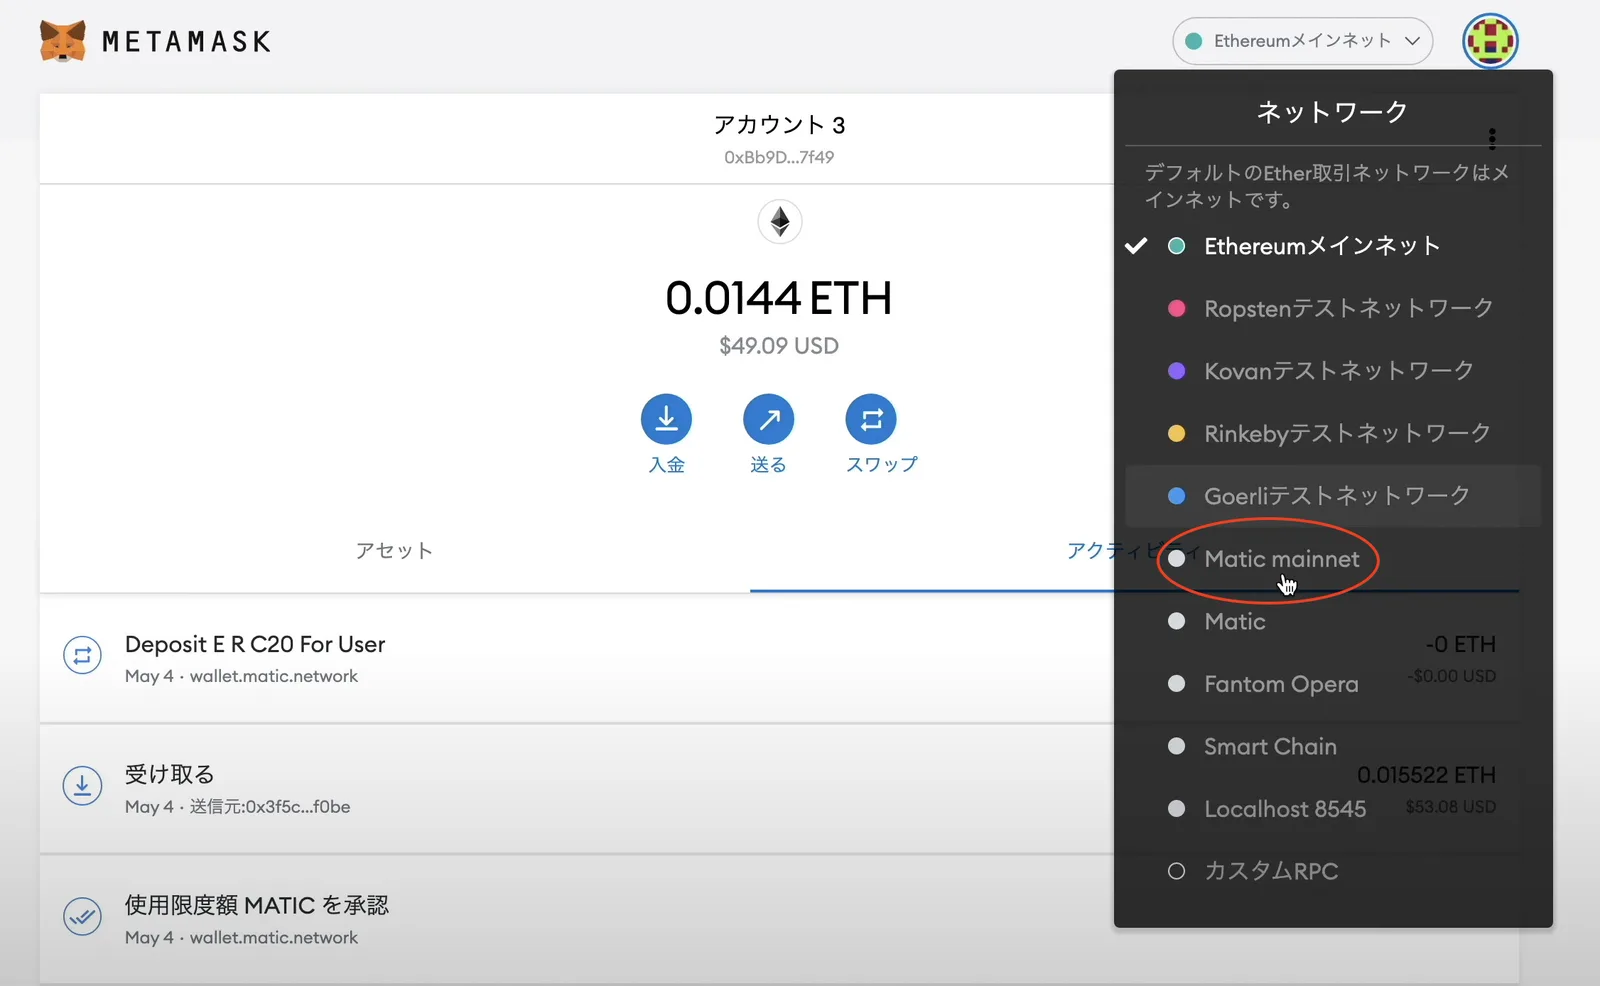Image resolution: width=1600 pixels, height=986 pixels.
Task: Switch to Matic mainnet network
Action: [x=1333, y=559]
